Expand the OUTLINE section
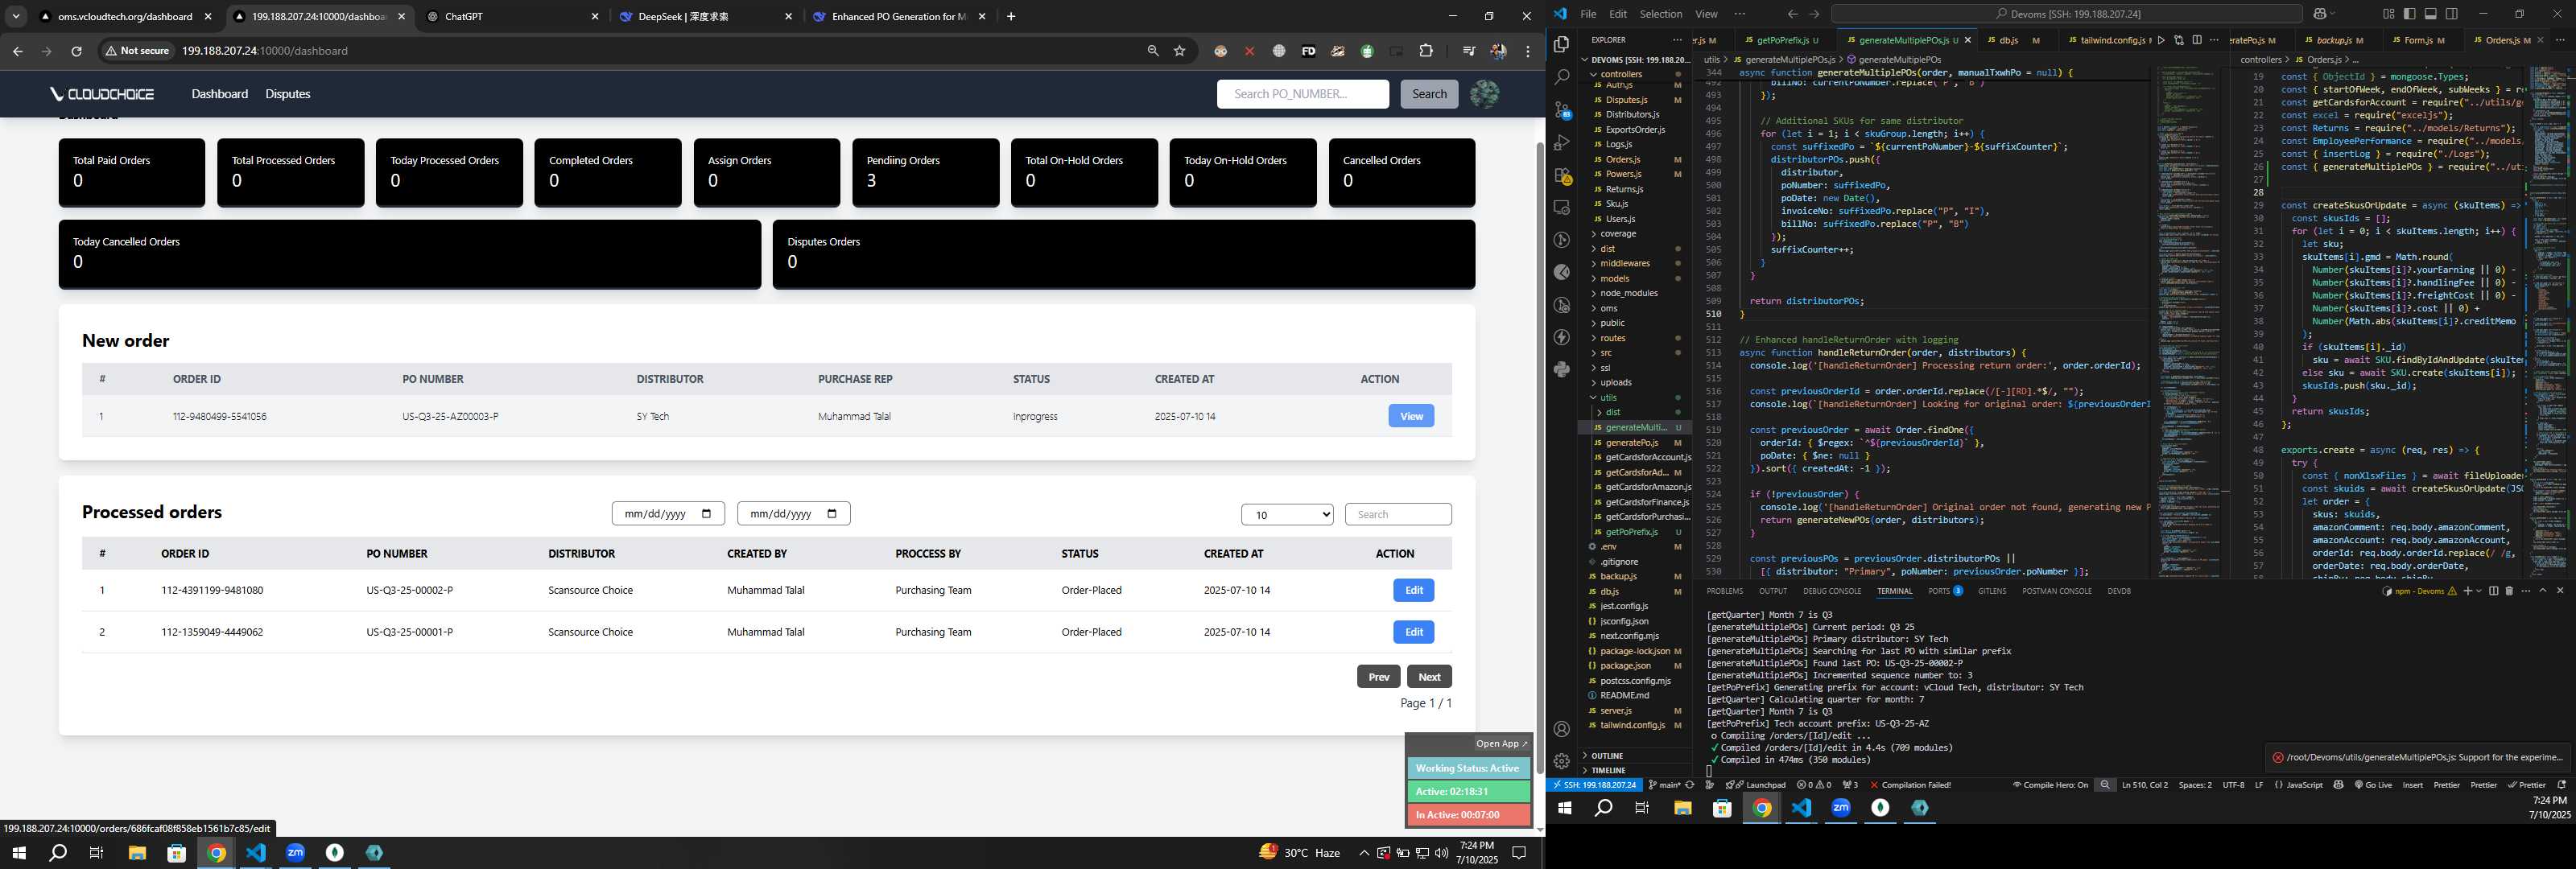This screenshot has width=2576, height=869. click(x=1607, y=756)
